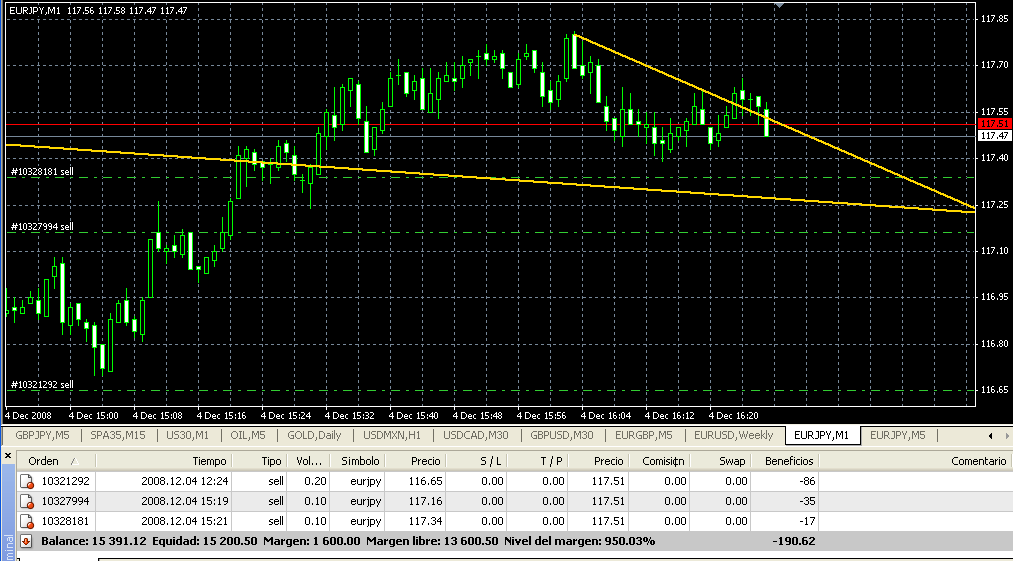Click the order icon beside 10328181
The height and width of the screenshot is (561, 1013).
tap(26, 522)
